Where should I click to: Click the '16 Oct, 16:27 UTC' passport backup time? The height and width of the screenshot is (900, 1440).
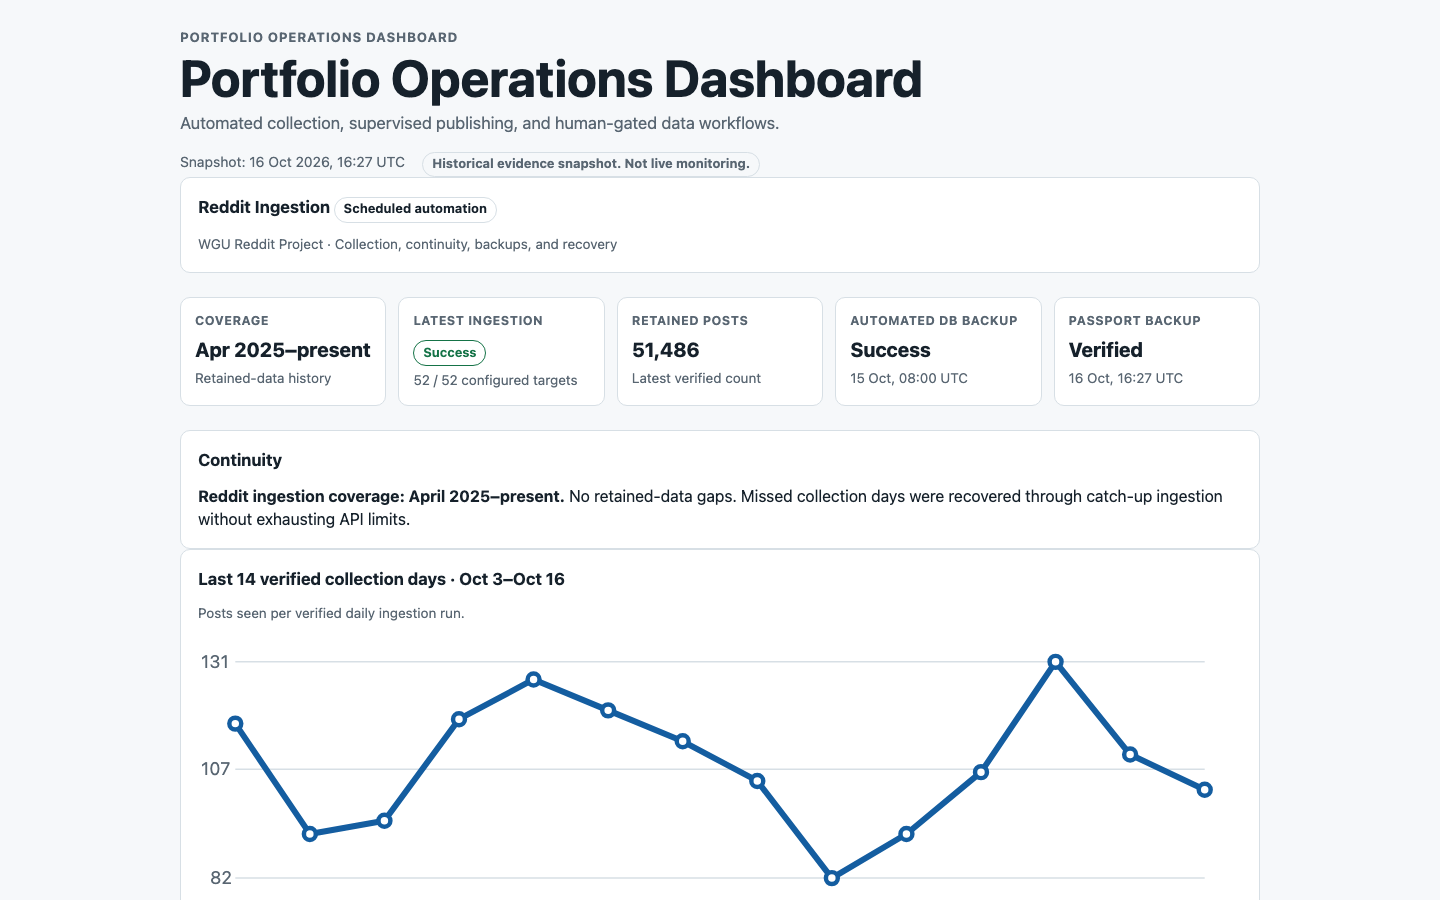pos(1126,378)
